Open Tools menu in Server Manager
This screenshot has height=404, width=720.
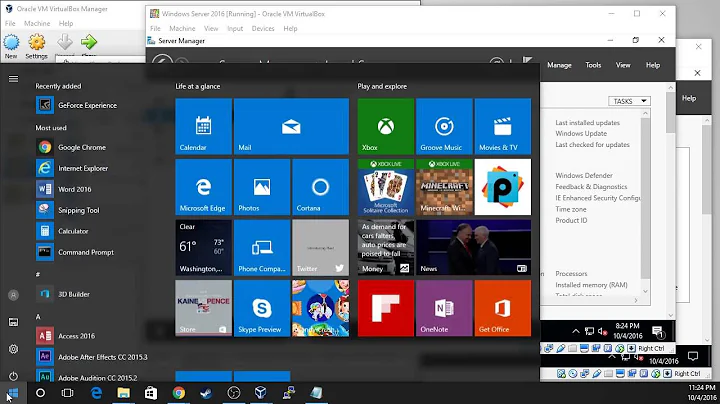(x=593, y=65)
